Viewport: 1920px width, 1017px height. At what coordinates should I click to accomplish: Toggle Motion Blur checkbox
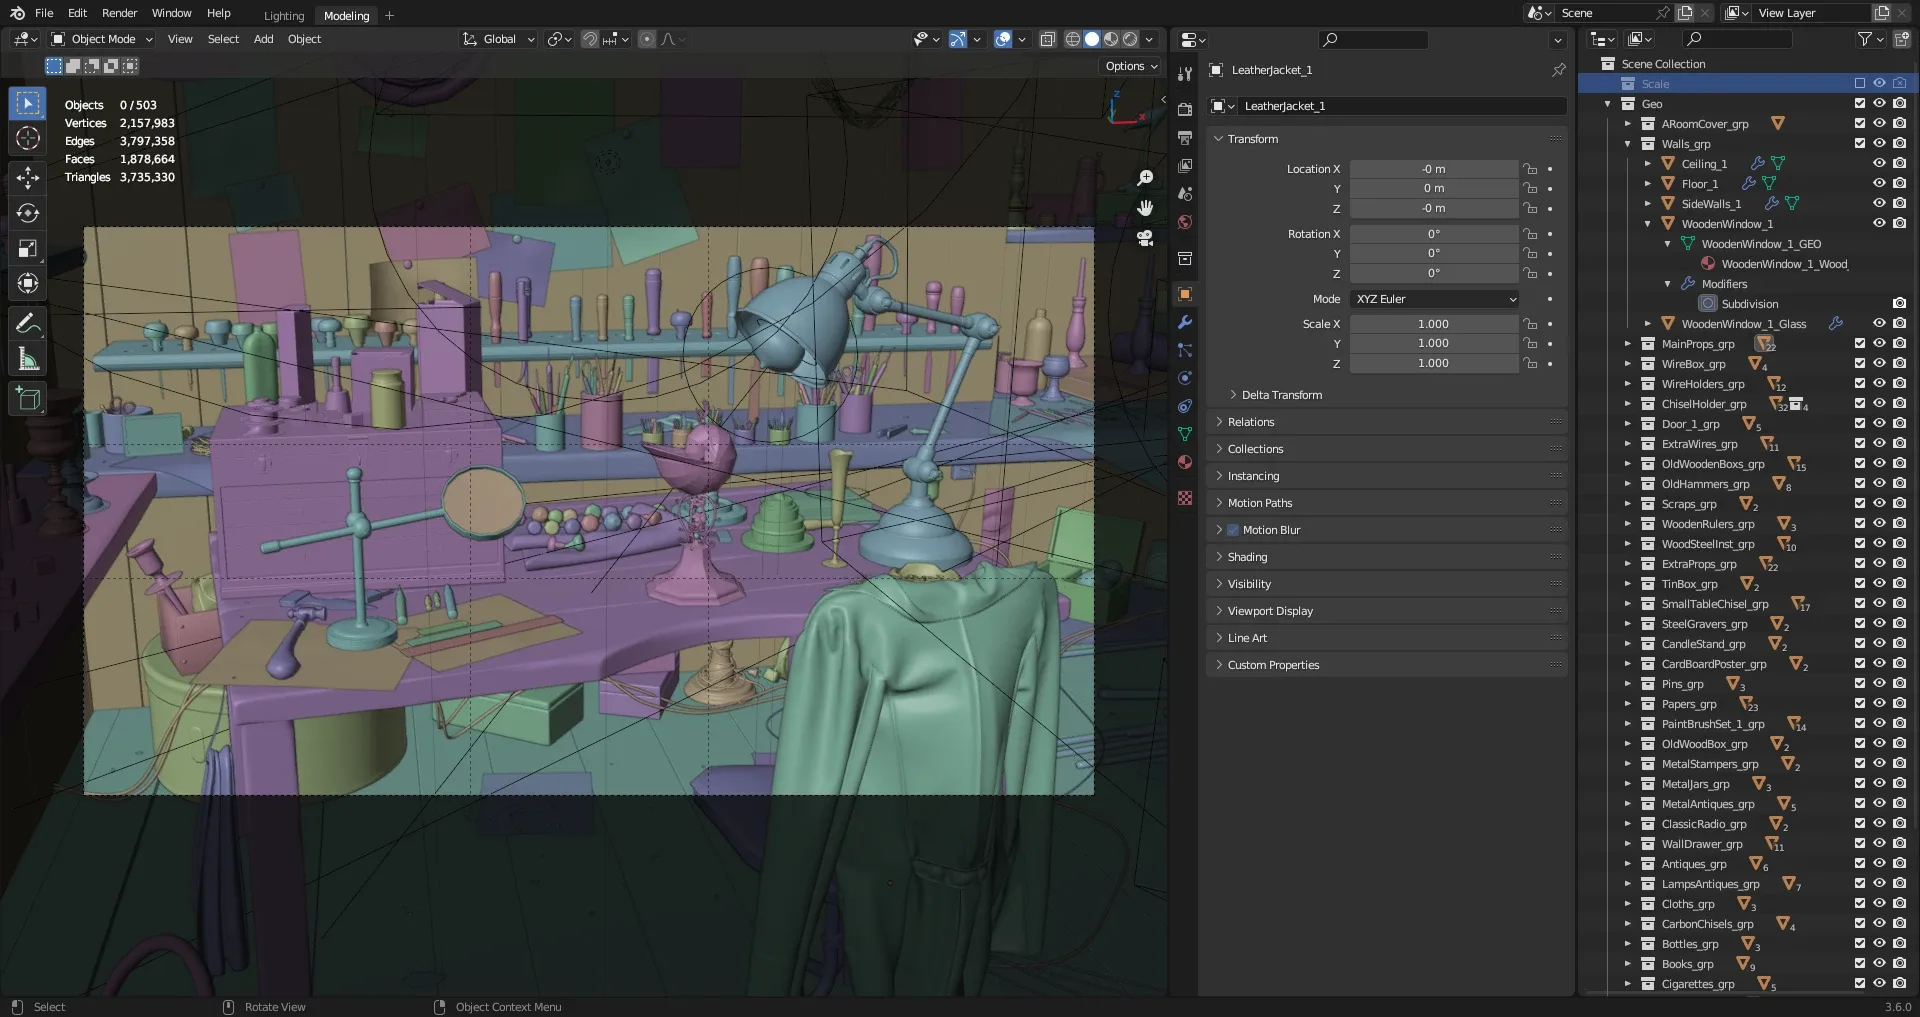tap(1233, 530)
